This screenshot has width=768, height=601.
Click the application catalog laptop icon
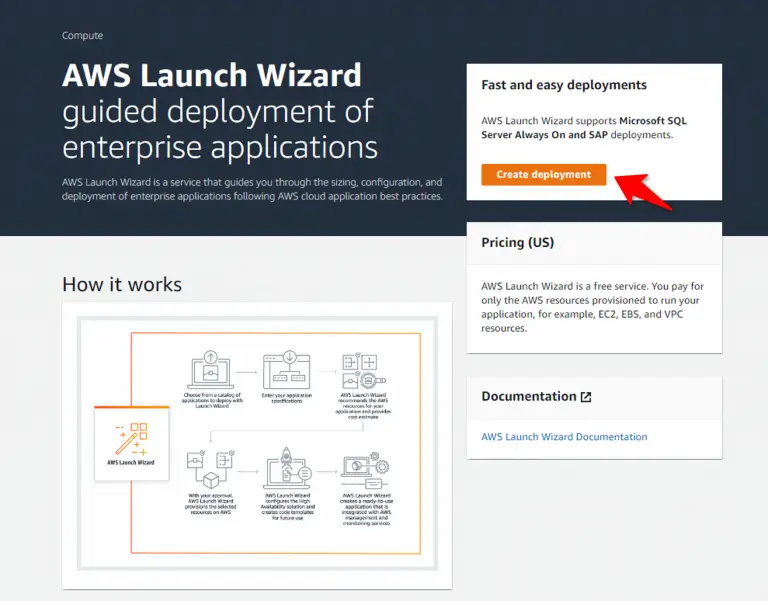tap(211, 370)
